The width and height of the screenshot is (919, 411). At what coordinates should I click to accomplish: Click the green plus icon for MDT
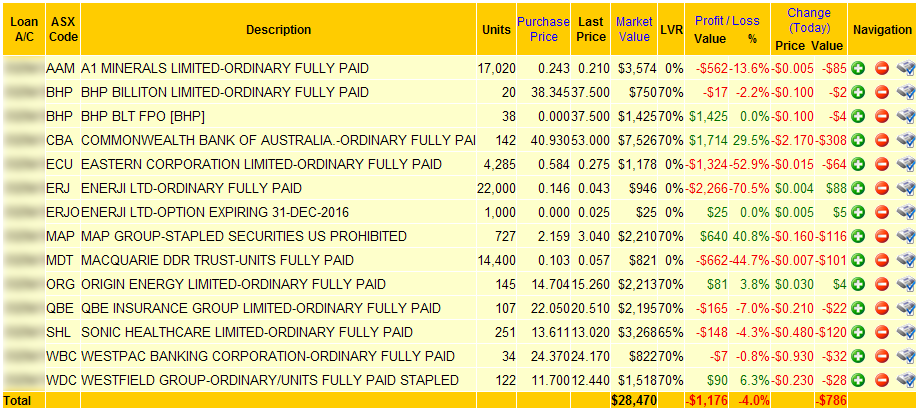click(858, 260)
